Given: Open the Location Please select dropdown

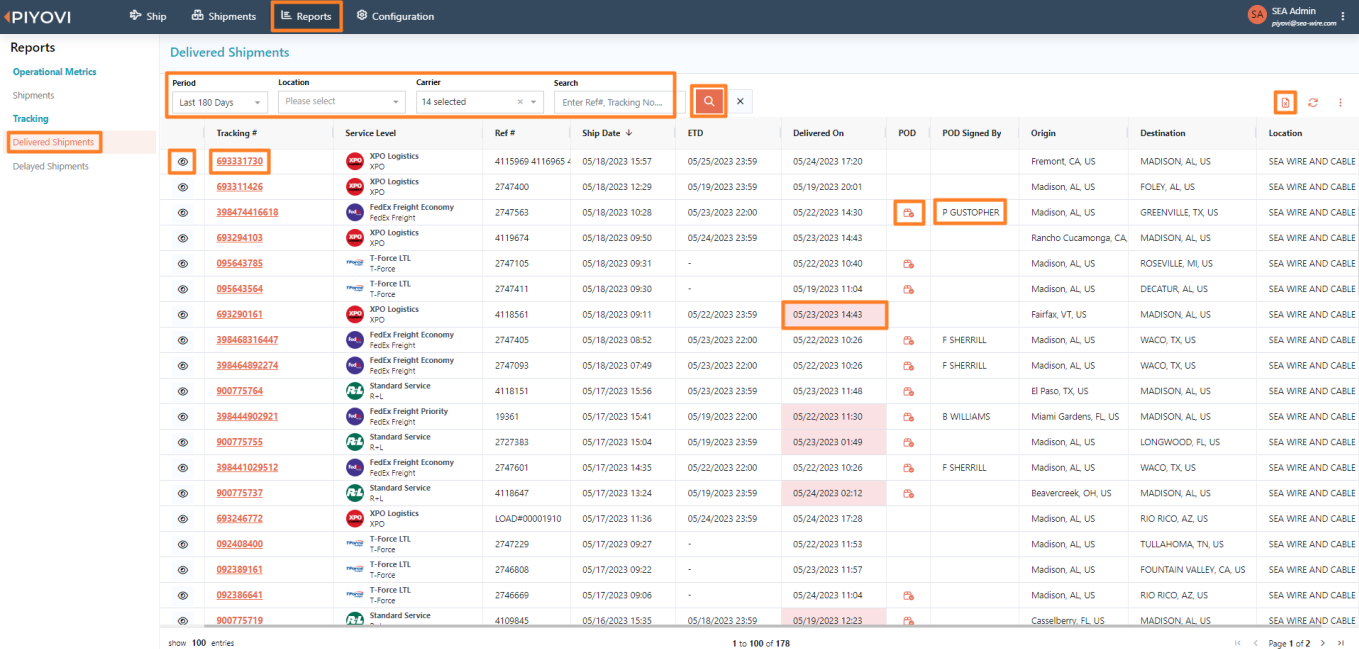Looking at the screenshot, I should click(x=341, y=102).
